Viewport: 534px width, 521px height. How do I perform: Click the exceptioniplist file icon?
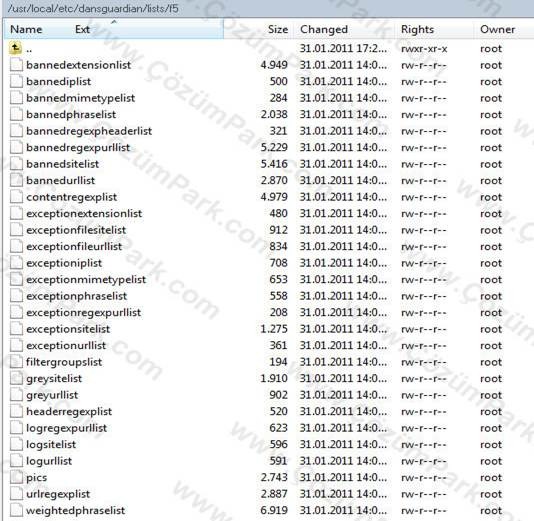coord(16,263)
